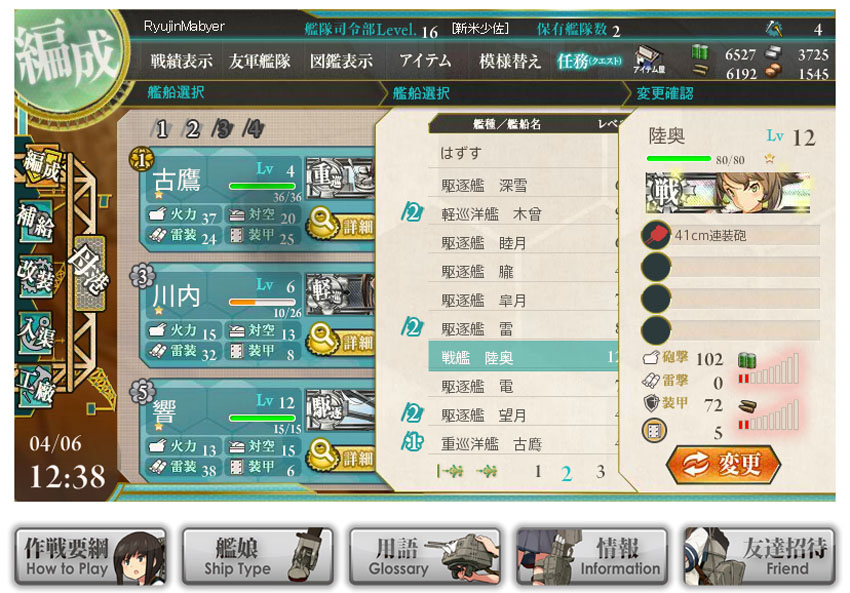Open the 作戦要綱 How to Play banner
Image resolution: width=850 pixels, height=593 pixels.
pos(90,557)
